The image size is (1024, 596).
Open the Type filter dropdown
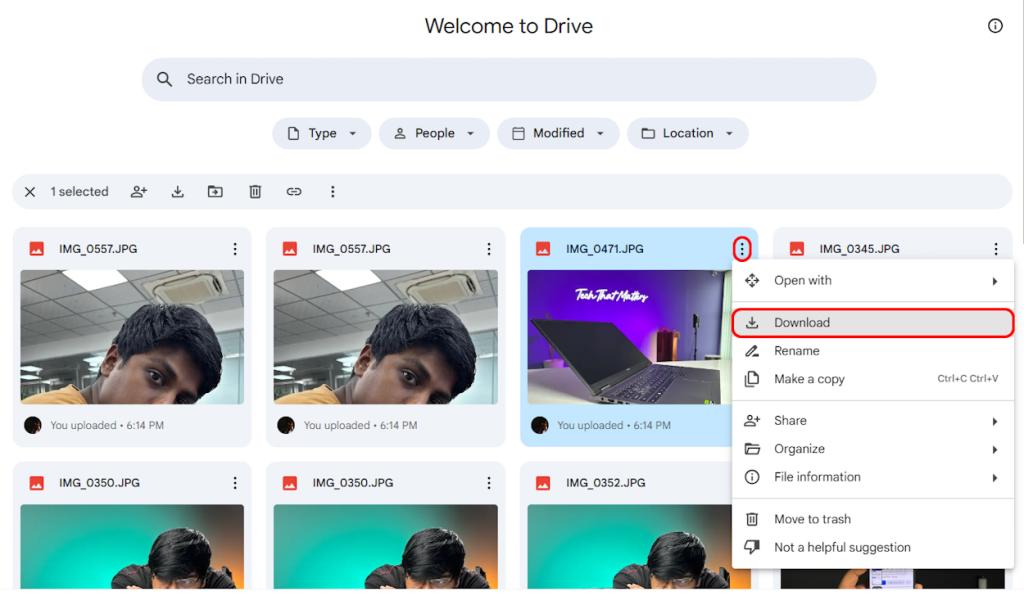pyautogui.click(x=322, y=133)
